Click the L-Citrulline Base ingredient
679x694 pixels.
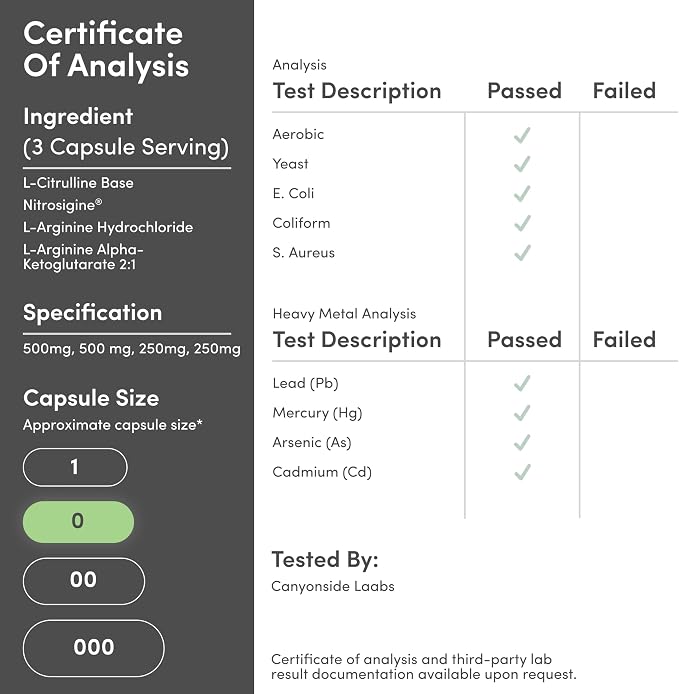[78, 183]
